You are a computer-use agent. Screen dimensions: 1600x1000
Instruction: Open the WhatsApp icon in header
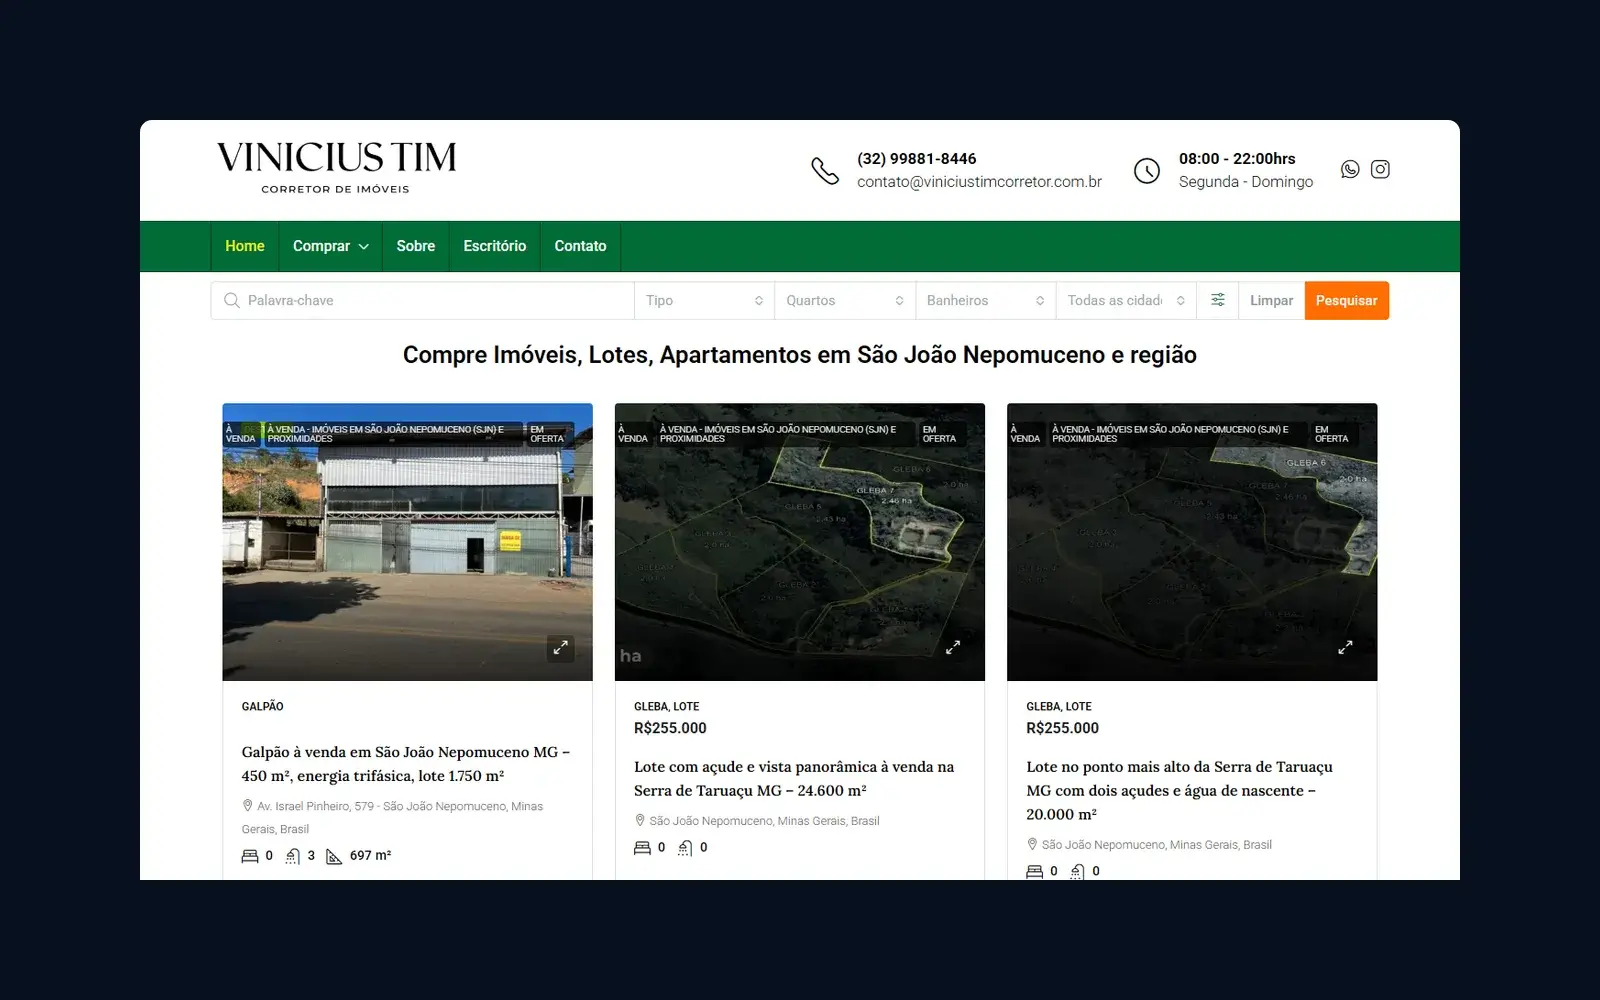[1350, 169]
